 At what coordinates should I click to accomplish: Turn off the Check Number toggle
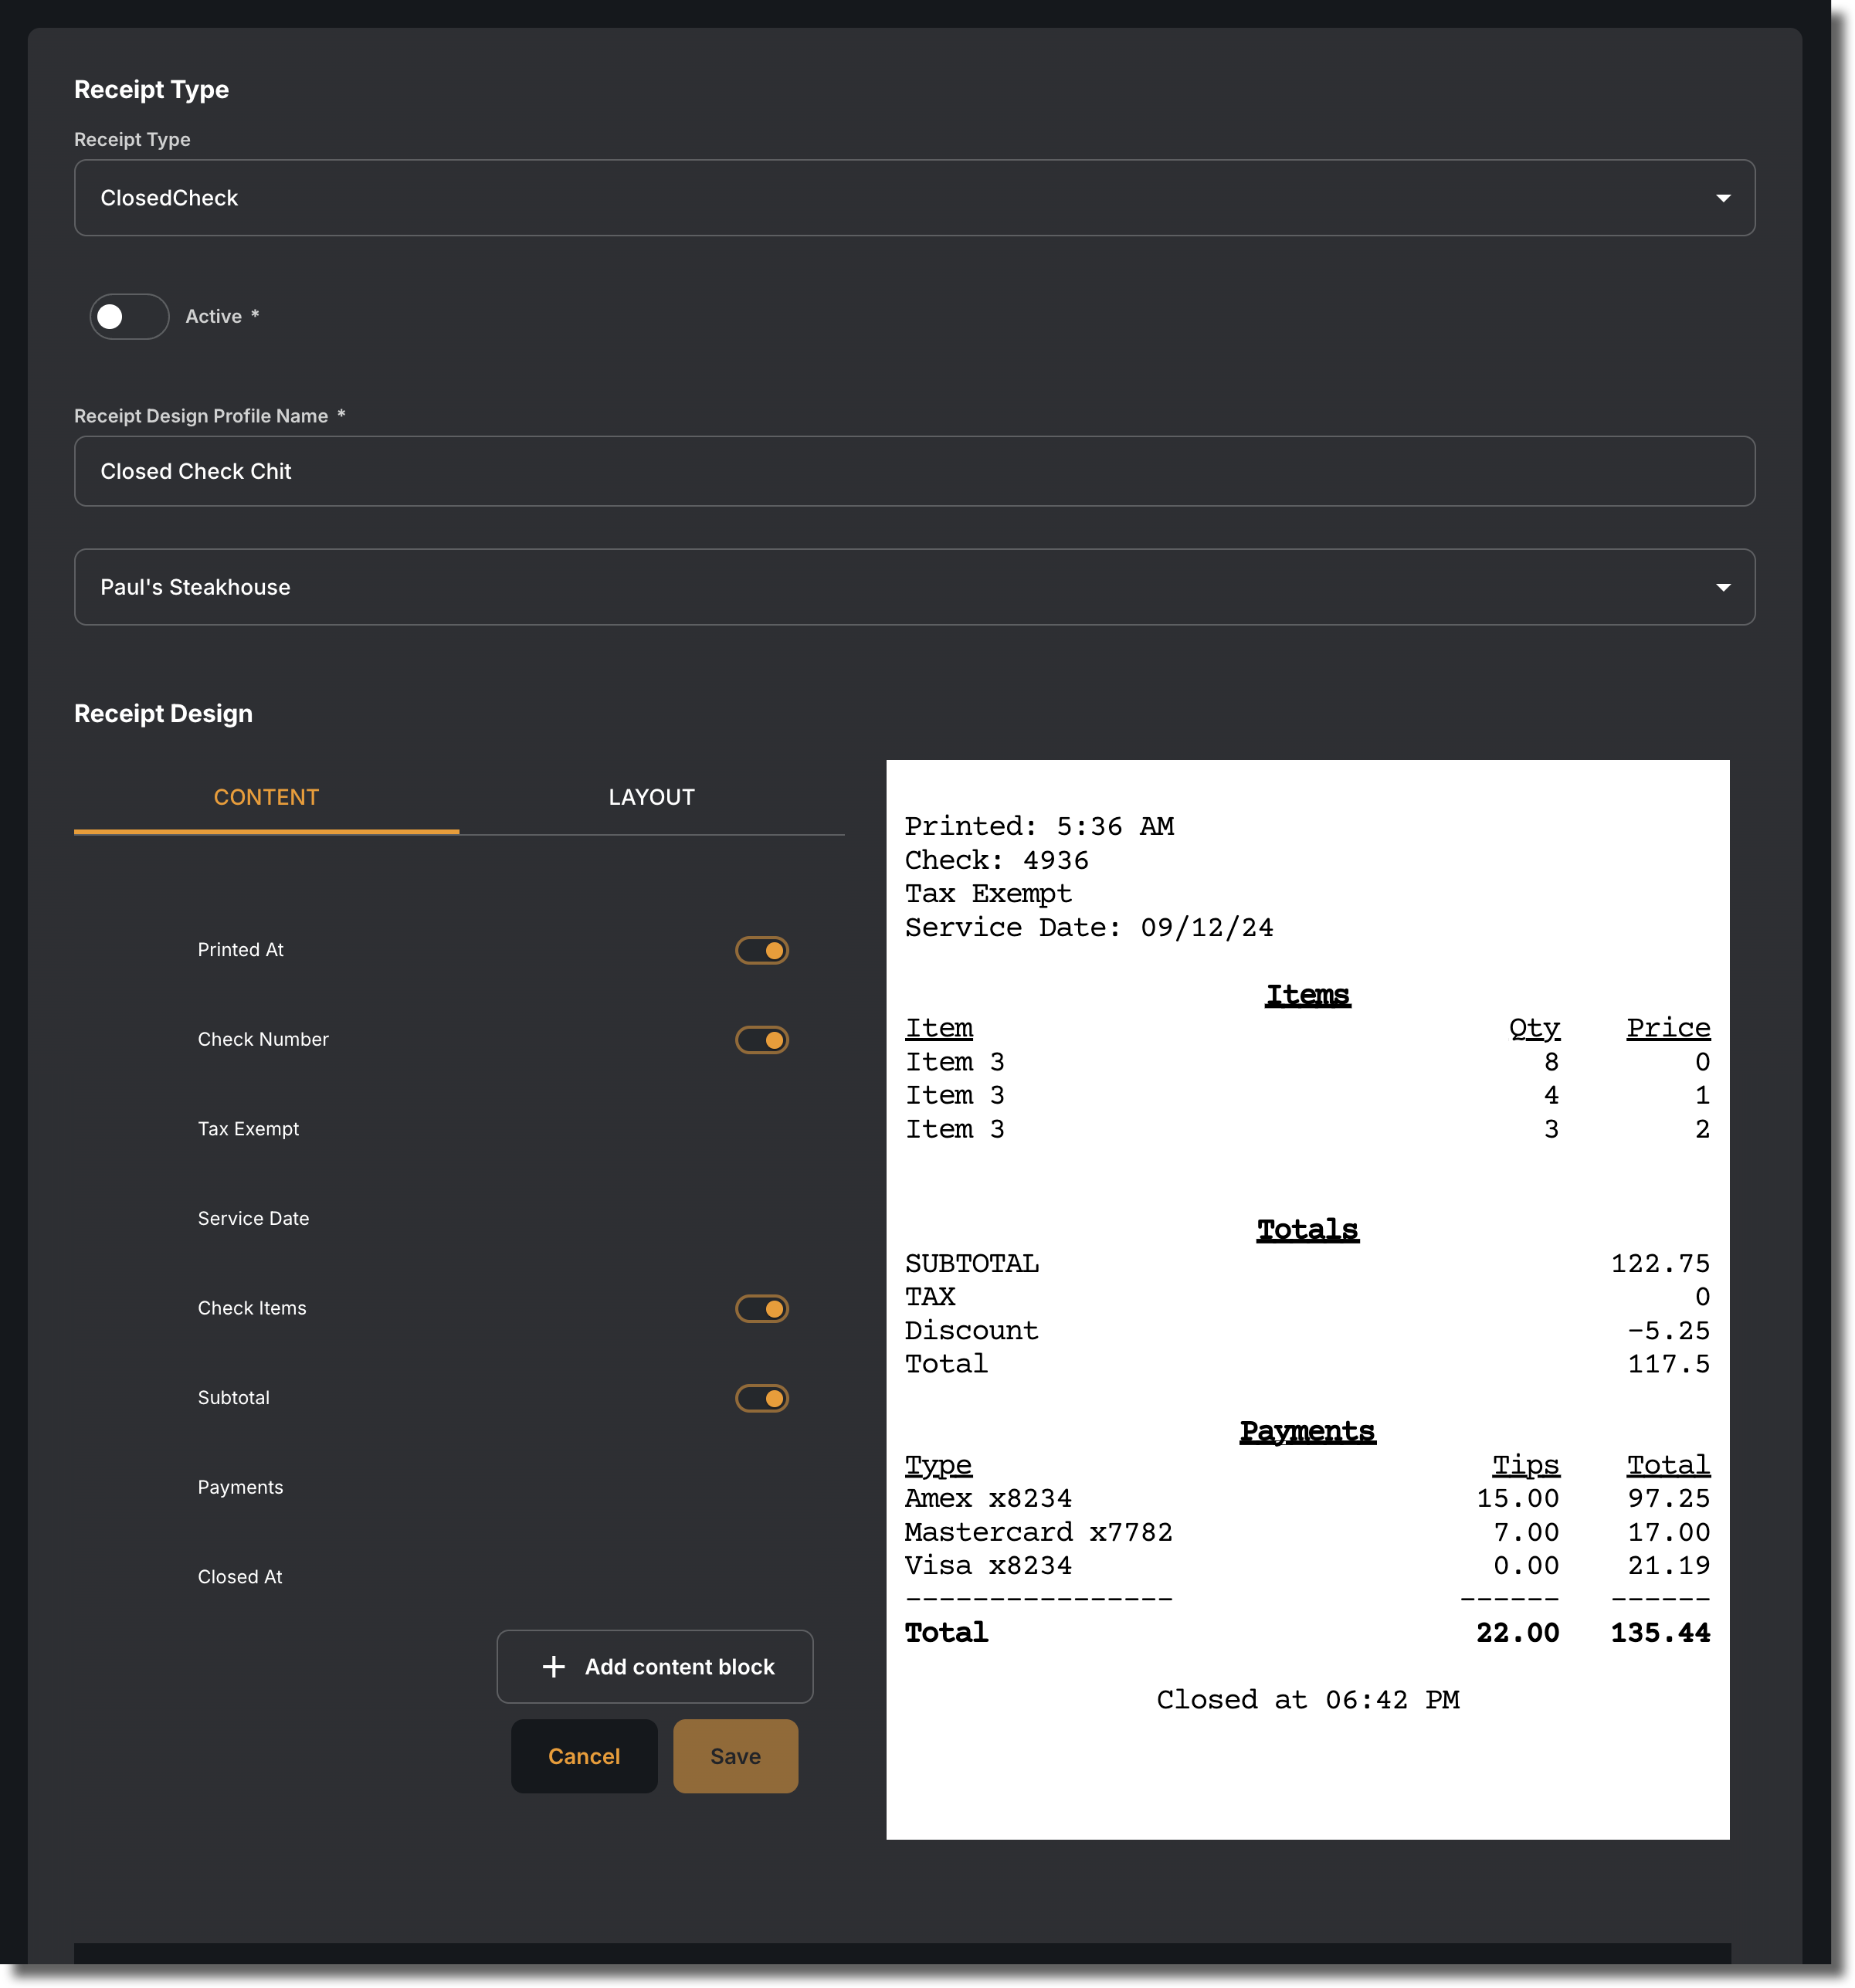762,1040
